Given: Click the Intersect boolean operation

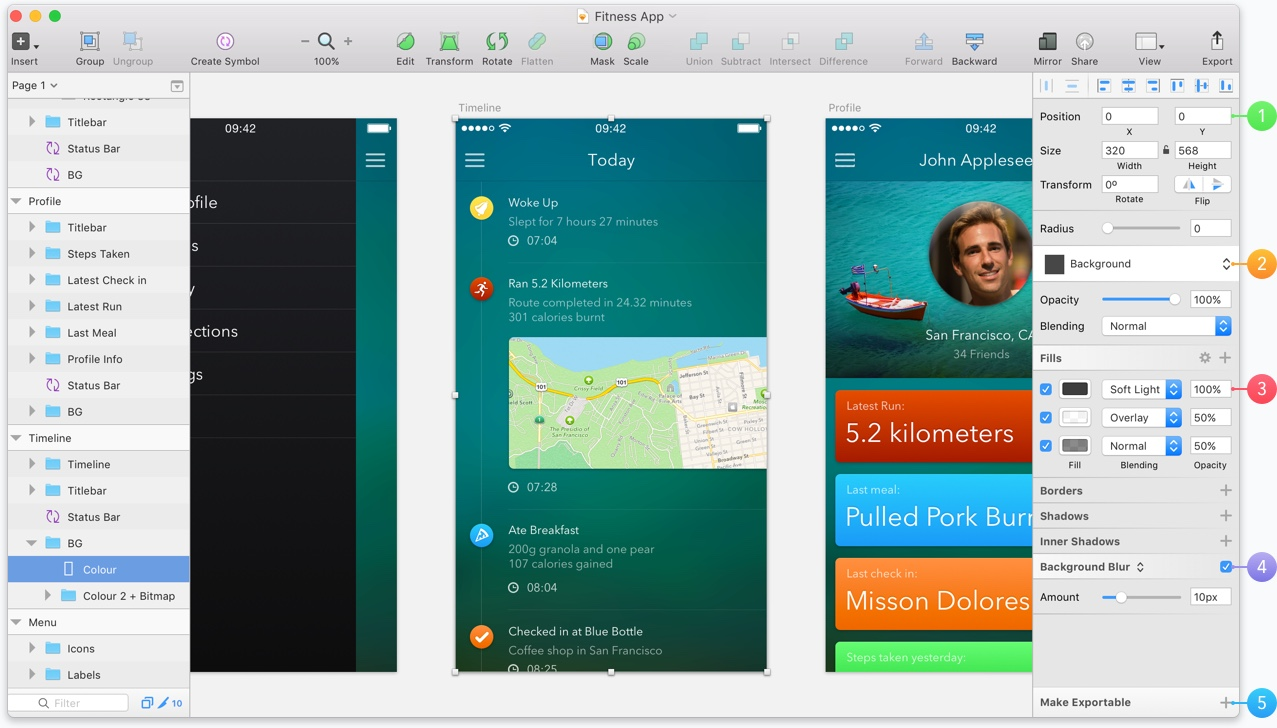Looking at the screenshot, I should coord(790,42).
